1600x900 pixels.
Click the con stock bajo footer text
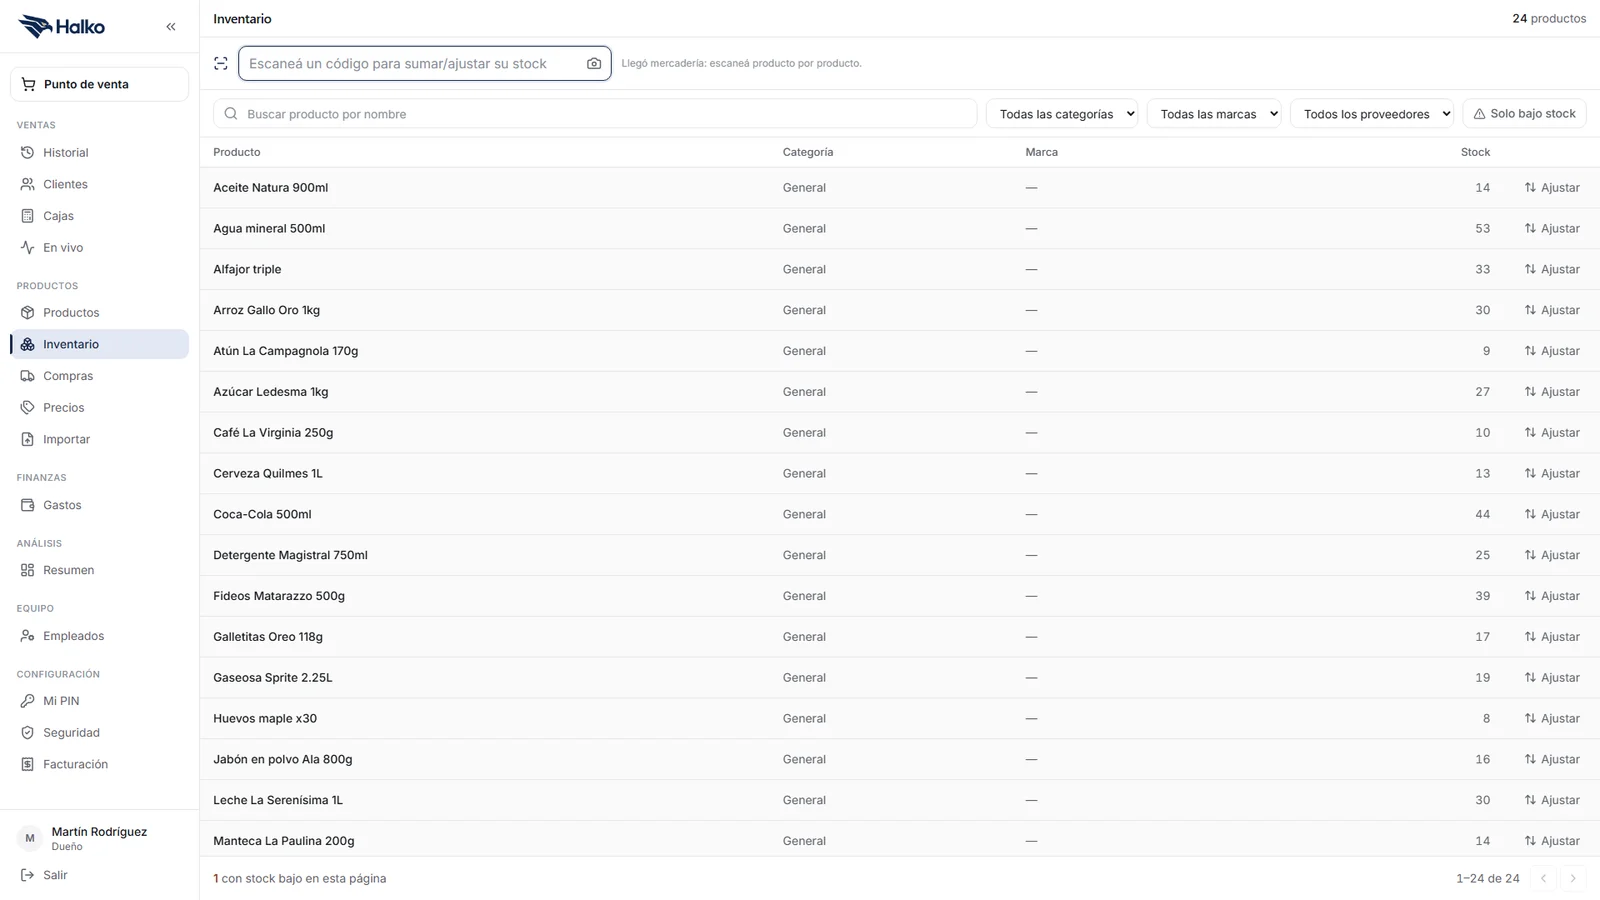coord(300,878)
